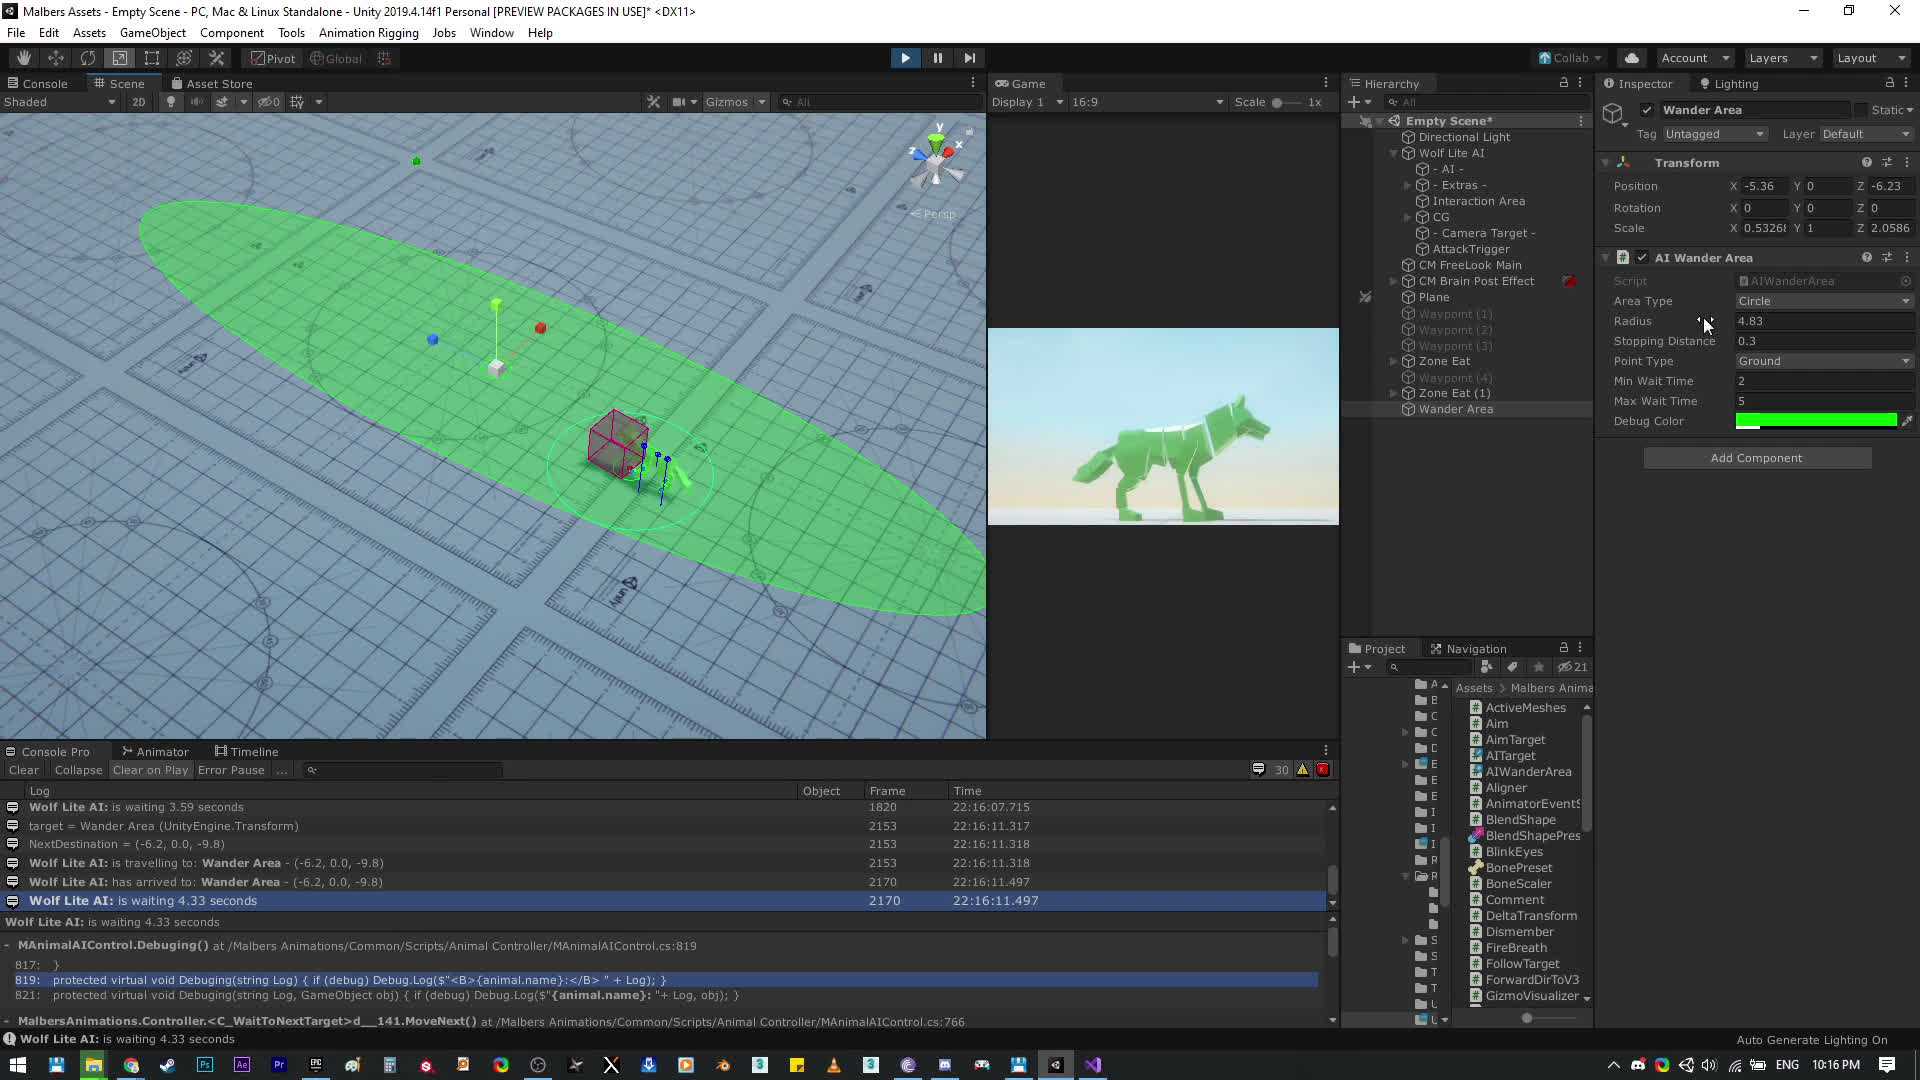Click the eyedropper next to Debug Color
This screenshot has width=1920, height=1080.
pyautogui.click(x=1907, y=421)
